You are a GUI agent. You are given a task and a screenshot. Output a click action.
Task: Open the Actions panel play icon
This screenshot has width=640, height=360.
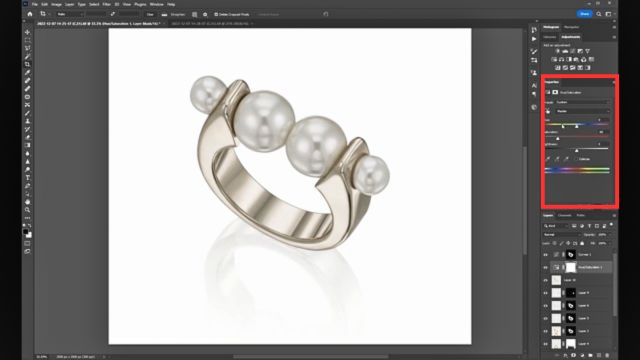click(x=534, y=39)
